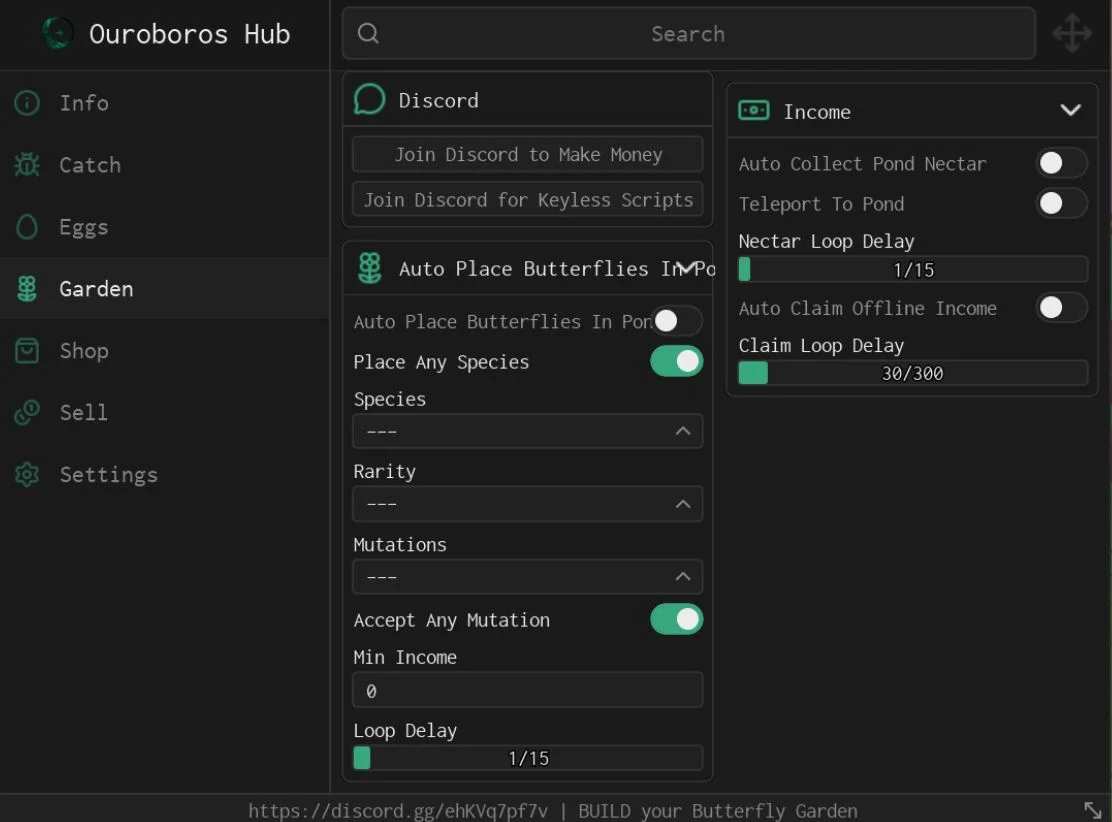Image resolution: width=1112 pixels, height=822 pixels.
Task: Click the resize arrow icon at bottom corner
Action: [1092, 809]
